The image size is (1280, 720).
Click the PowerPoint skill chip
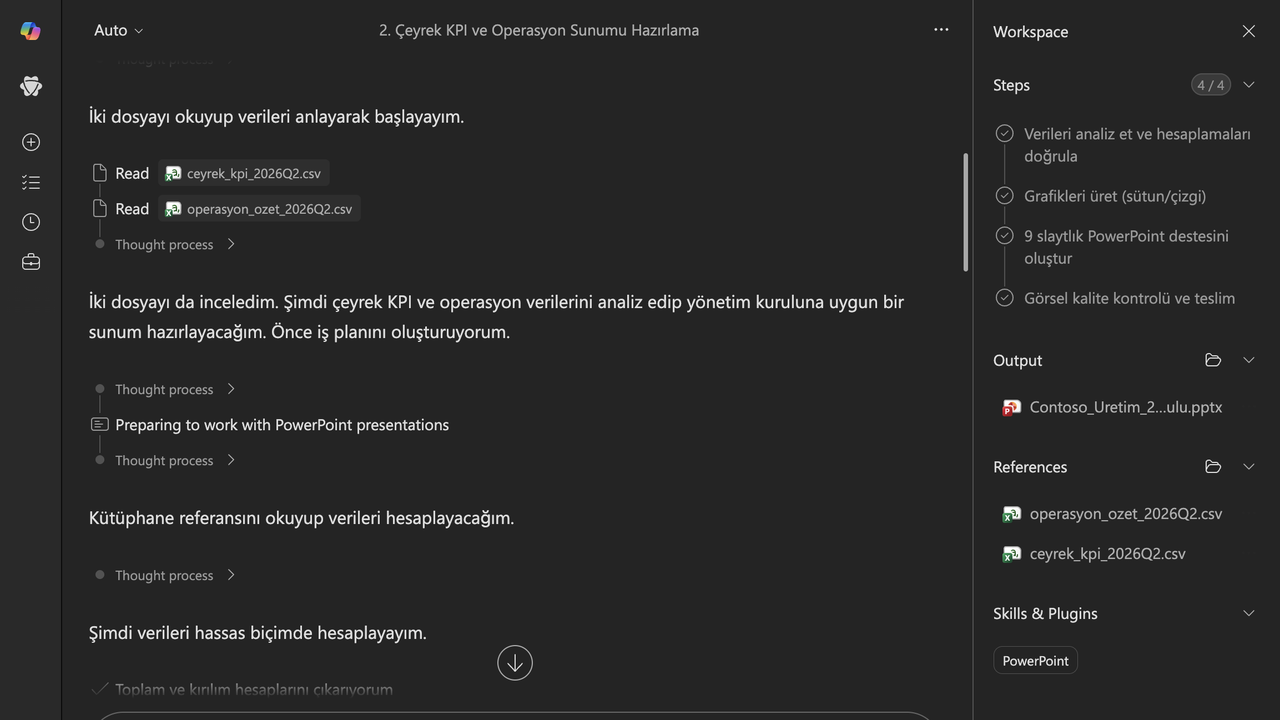tap(1035, 661)
